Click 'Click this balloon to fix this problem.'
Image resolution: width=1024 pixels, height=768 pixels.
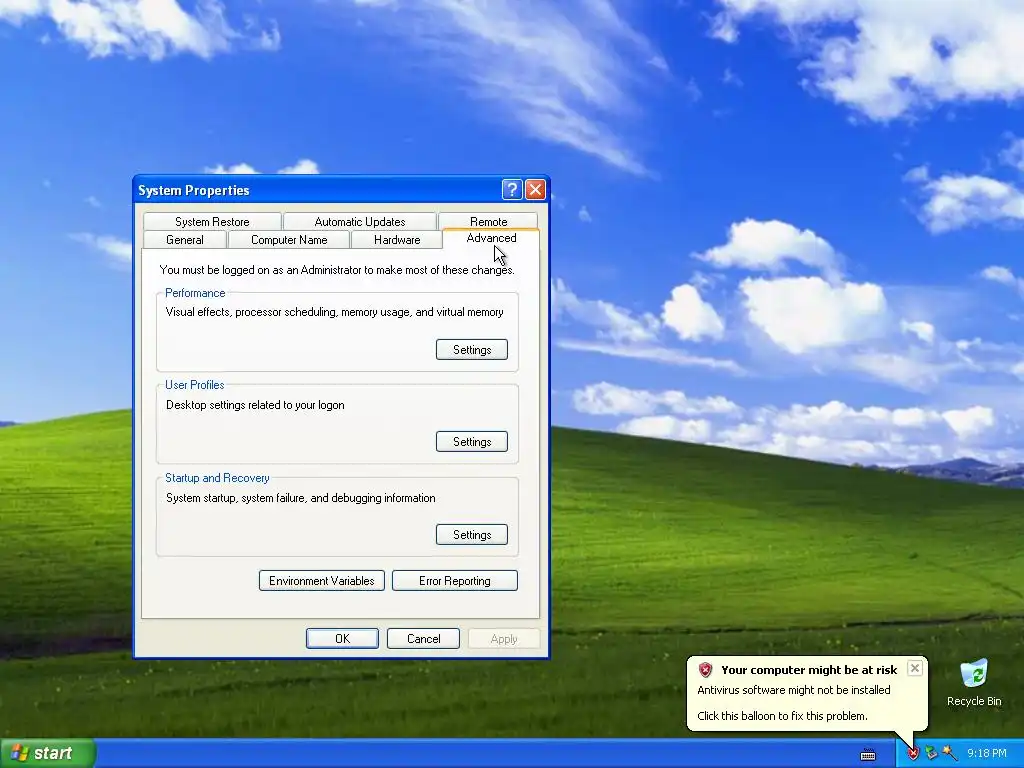[782, 716]
